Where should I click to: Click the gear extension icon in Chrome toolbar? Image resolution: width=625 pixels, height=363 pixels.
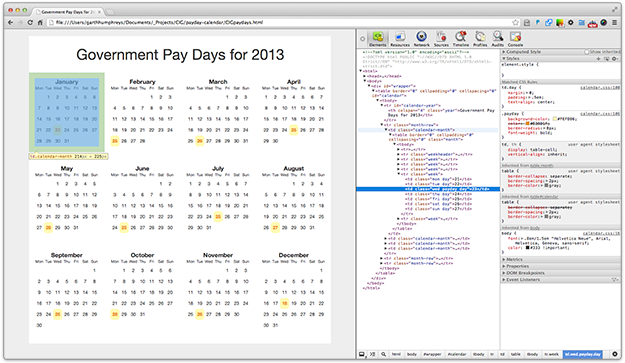tap(570, 23)
